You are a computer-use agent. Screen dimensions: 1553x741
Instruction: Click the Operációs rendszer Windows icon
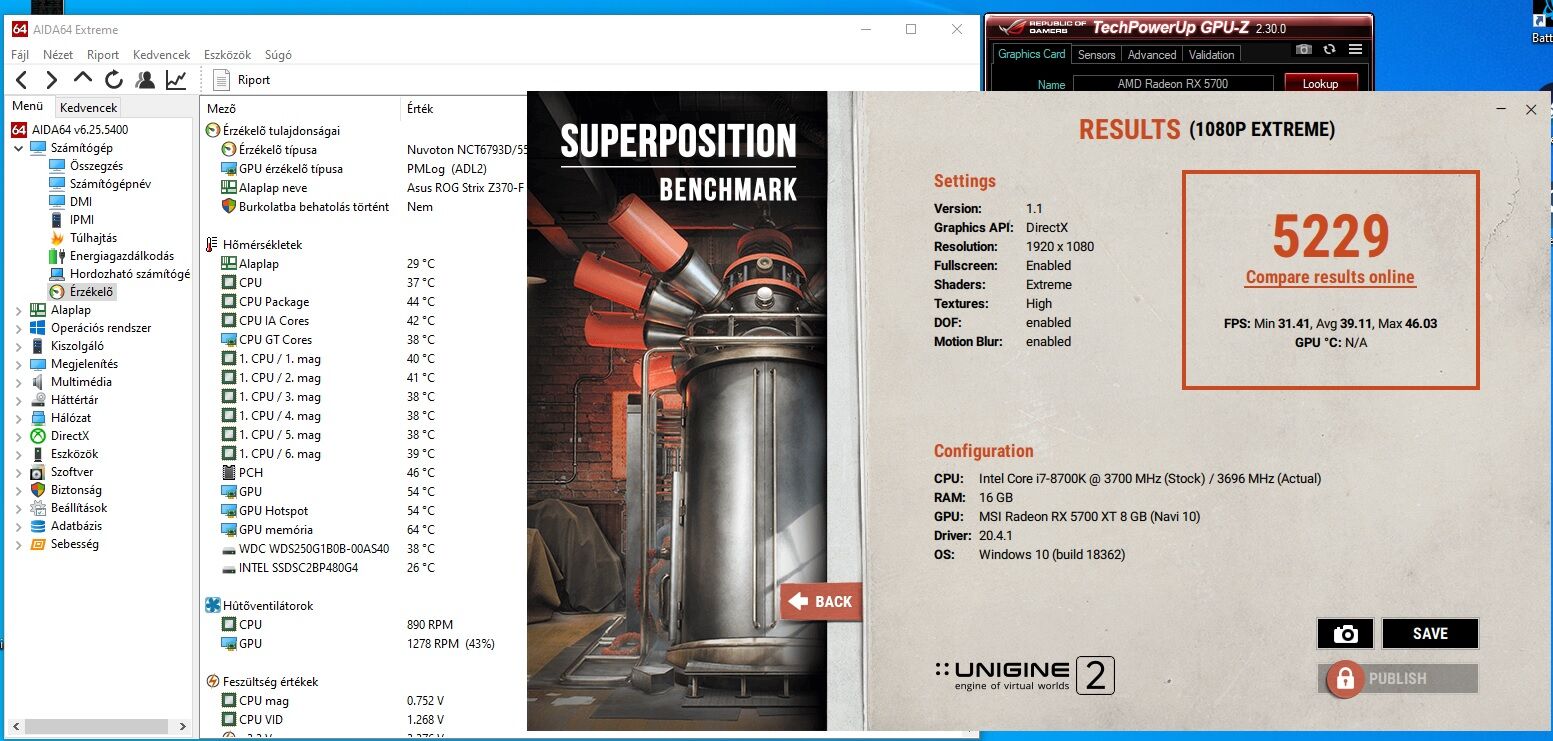(x=38, y=328)
